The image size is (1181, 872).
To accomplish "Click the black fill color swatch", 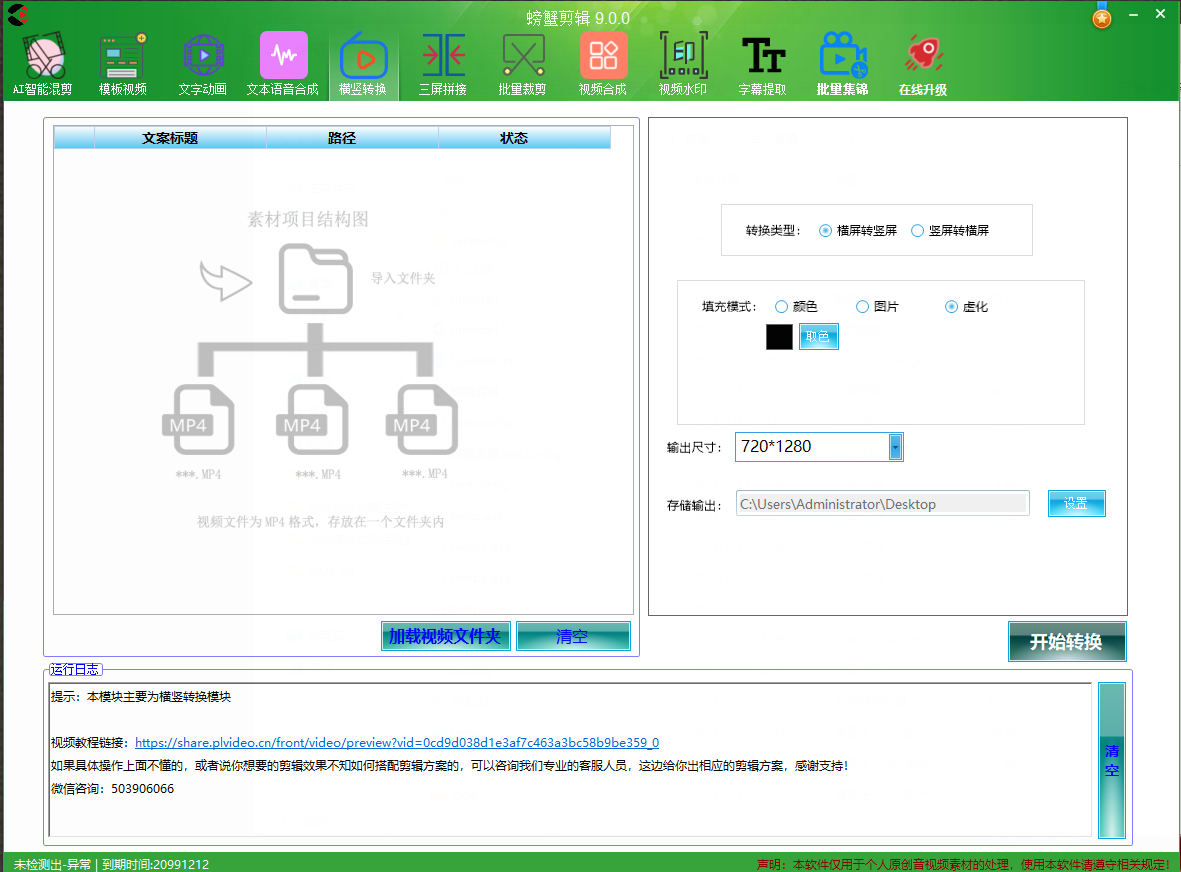I will [779, 337].
